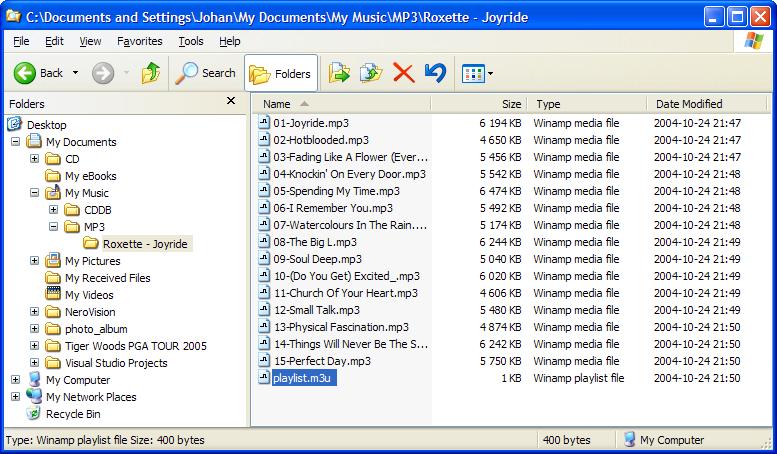
Task: Click the My Pictures folder icon
Action: coord(53,261)
